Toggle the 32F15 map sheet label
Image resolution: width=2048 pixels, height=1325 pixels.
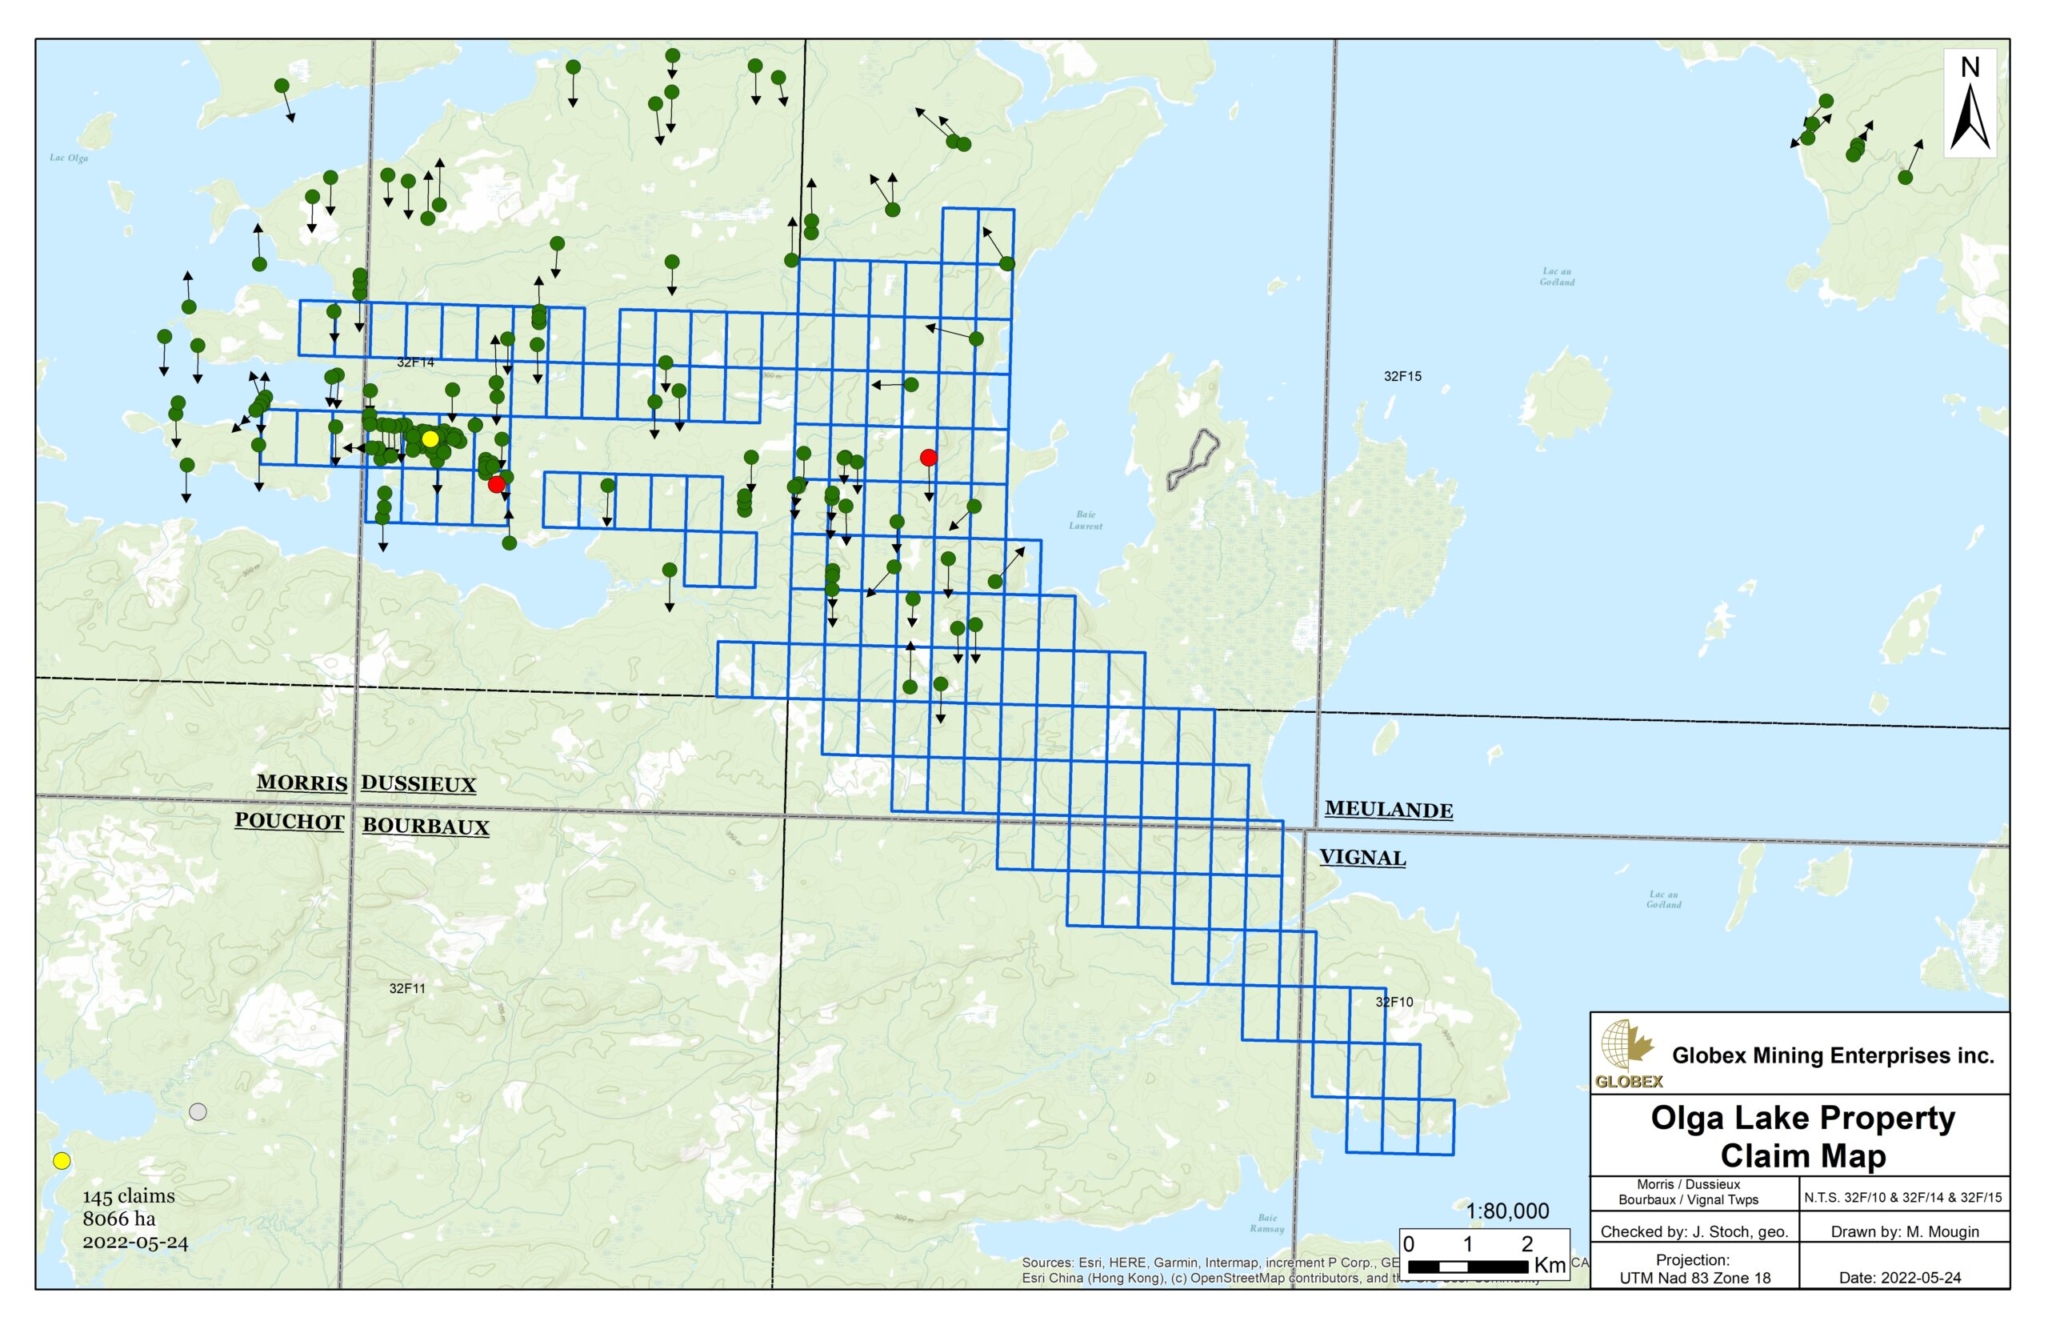coord(1403,376)
